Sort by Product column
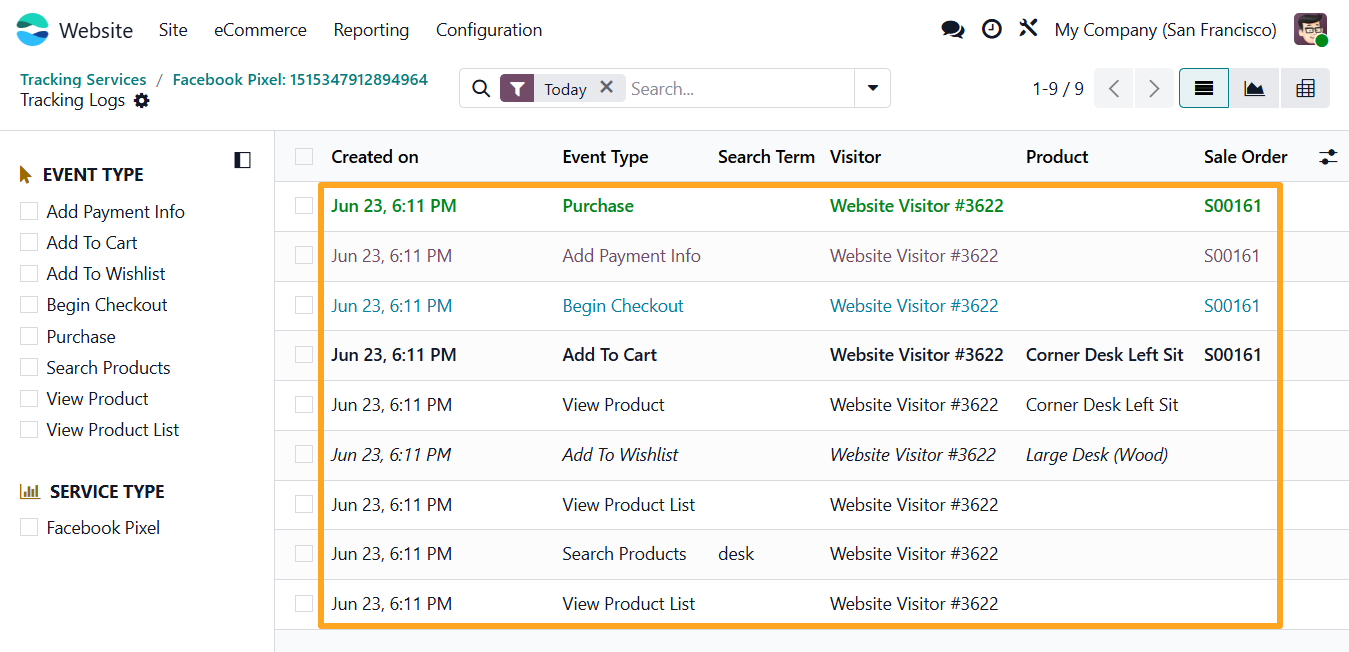Image resolution: width=1349 pixels, height=652 pixels. coord(1057,157)
